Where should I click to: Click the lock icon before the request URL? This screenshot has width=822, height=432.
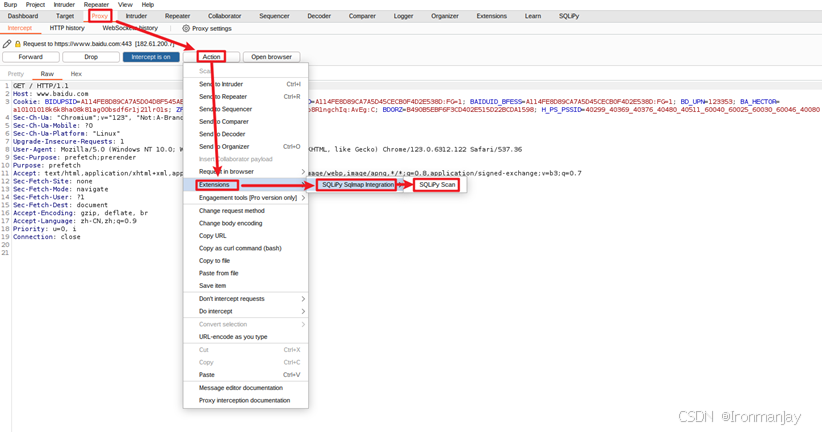17,44
